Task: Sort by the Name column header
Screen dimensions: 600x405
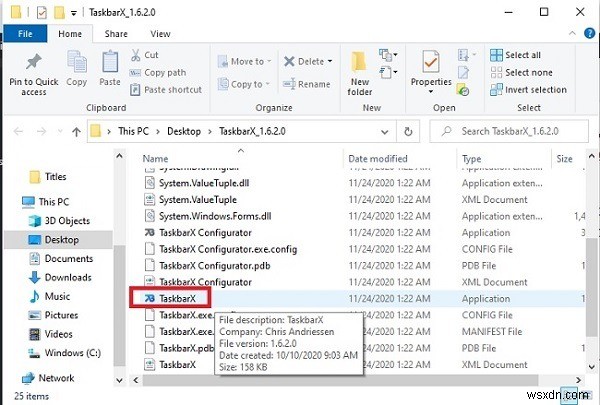Action: pyautogui.click(x=155, y=158)
